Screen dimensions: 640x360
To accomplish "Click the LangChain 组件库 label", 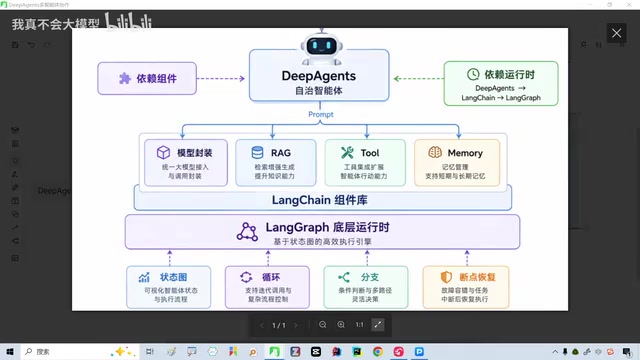I will (x=320, y=200).
